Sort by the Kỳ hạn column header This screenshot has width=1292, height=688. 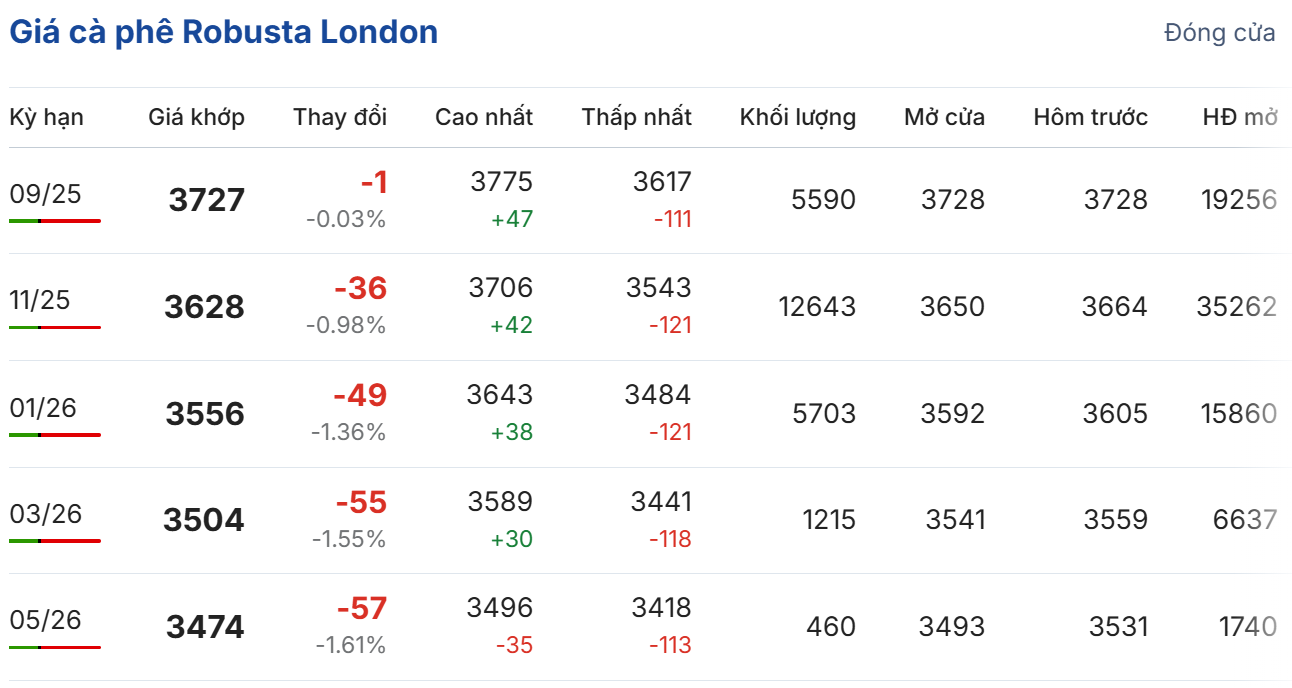pos(47,117)
